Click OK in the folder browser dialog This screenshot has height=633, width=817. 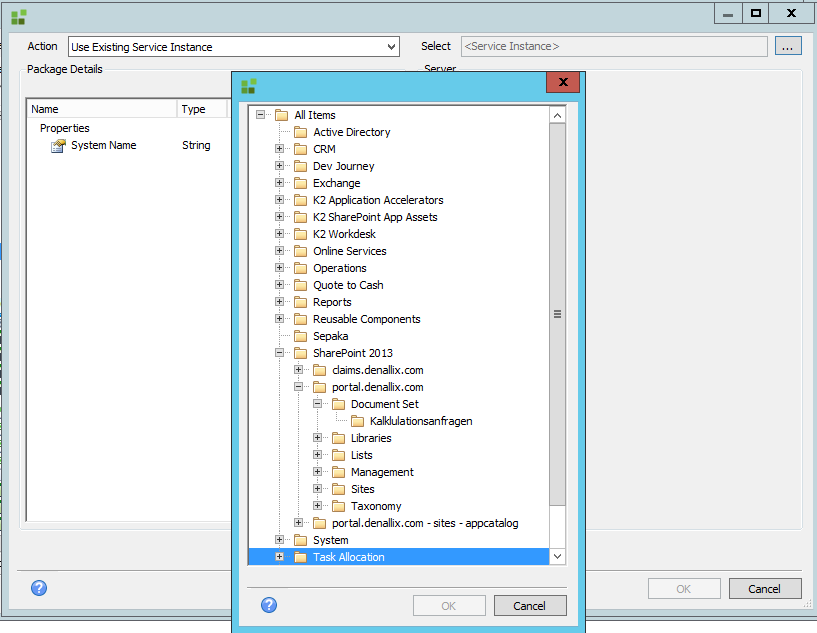[x=449, y=606]
